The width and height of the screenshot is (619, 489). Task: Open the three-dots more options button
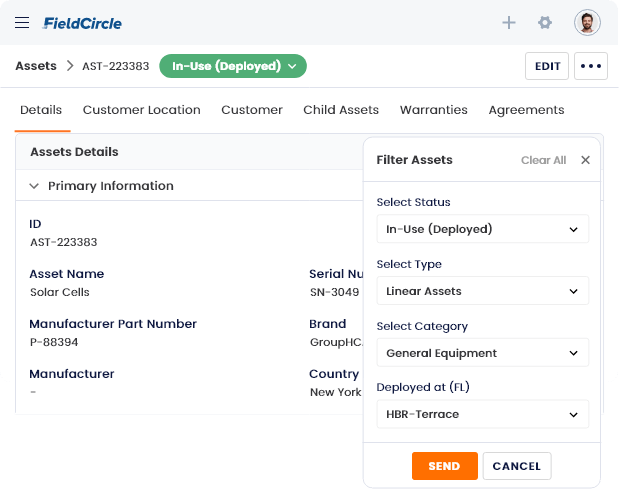click(591, 66)
